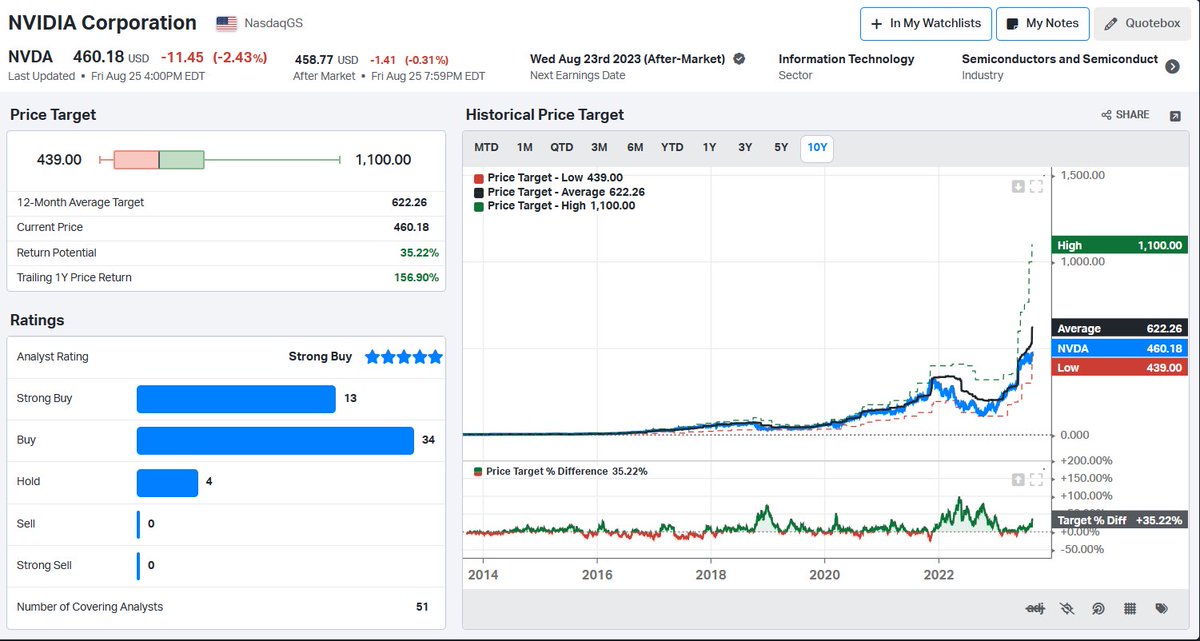Select the 5Y time range tab
1200x641 pixels.
coord(781,148)
